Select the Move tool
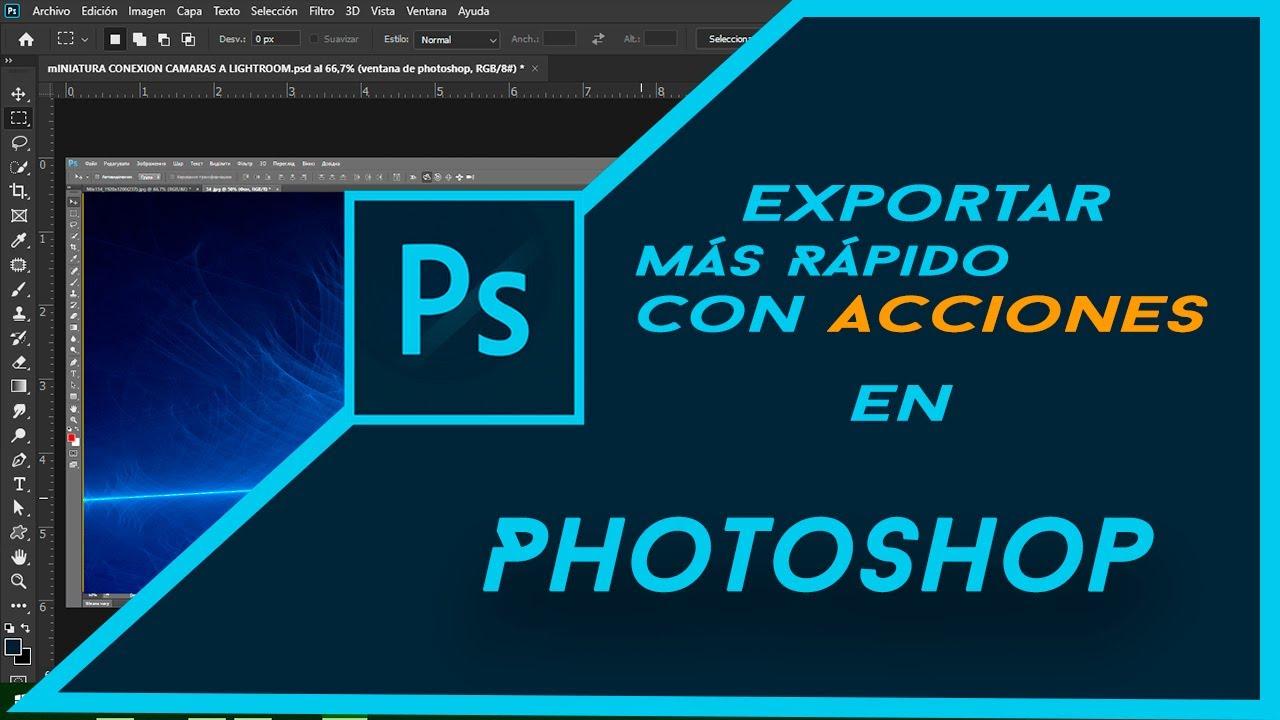 click(x=18, y=93)
